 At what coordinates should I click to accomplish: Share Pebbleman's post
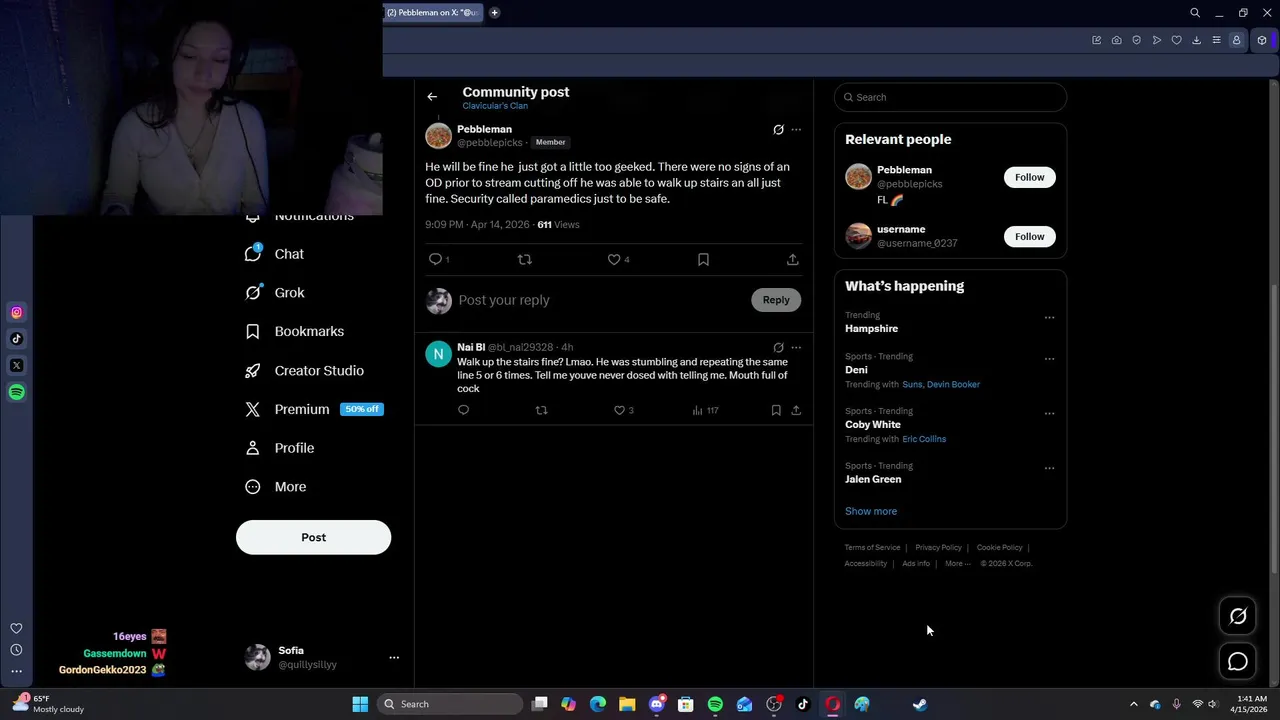[x=792, y=259]
